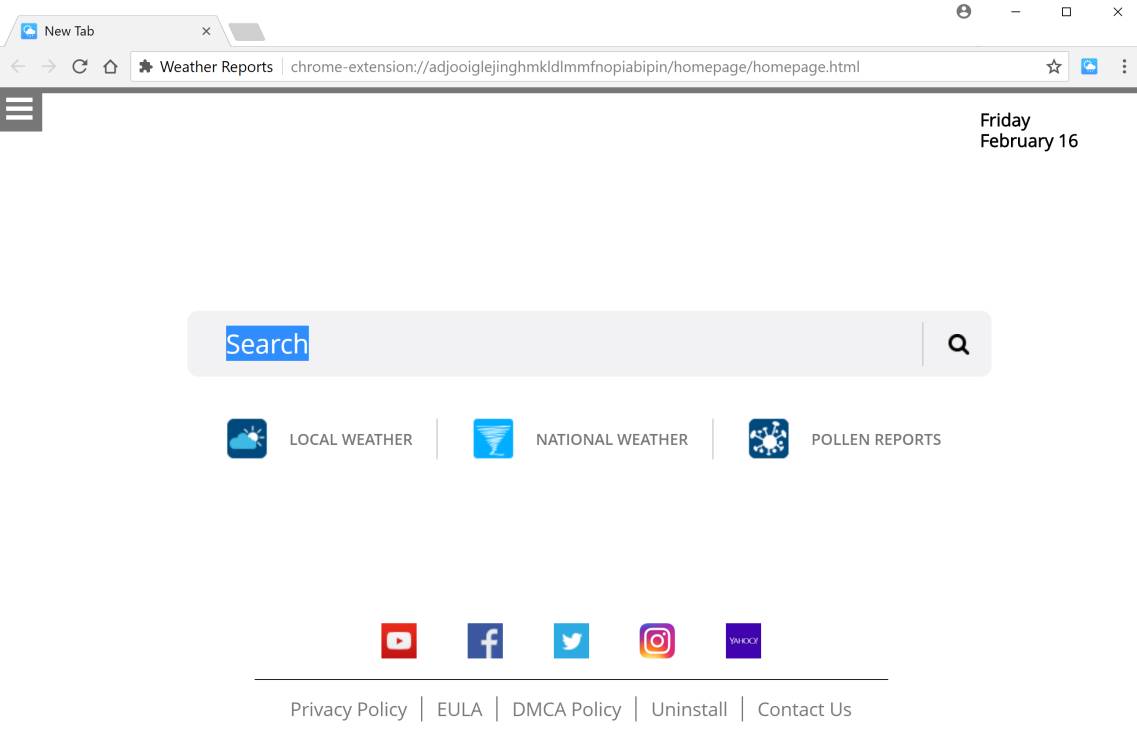
Task: Open Yahoo via its purple icon
Action: pyautogui.click(x=743, y=640)
